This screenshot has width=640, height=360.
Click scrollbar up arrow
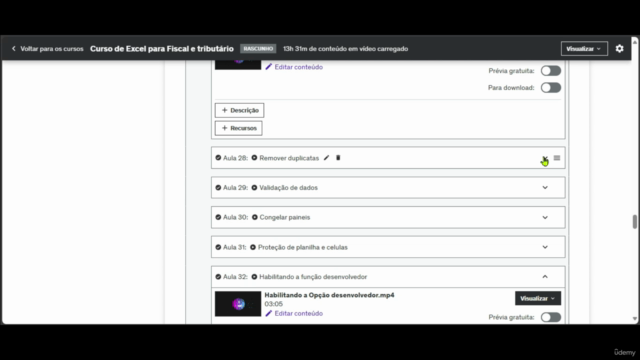pyautogui.click(x=635, y=42)
